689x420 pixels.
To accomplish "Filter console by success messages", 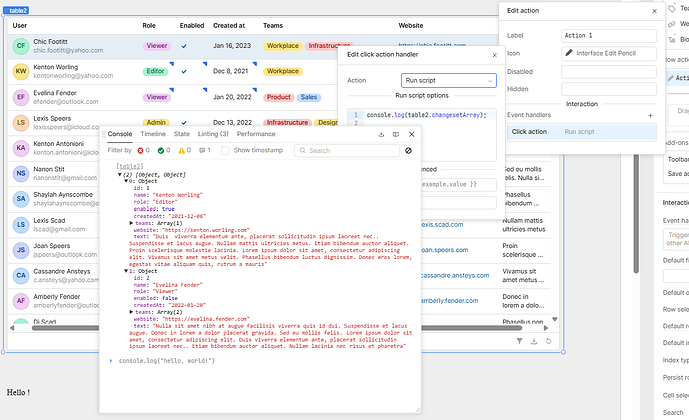I will point(164,150).
